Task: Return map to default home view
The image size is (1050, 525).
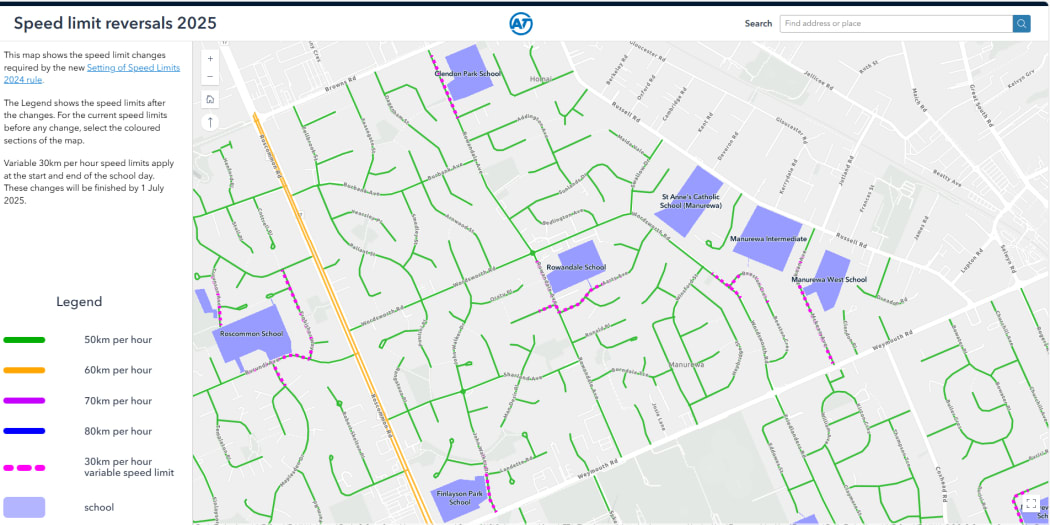Action: pos(210,99)
